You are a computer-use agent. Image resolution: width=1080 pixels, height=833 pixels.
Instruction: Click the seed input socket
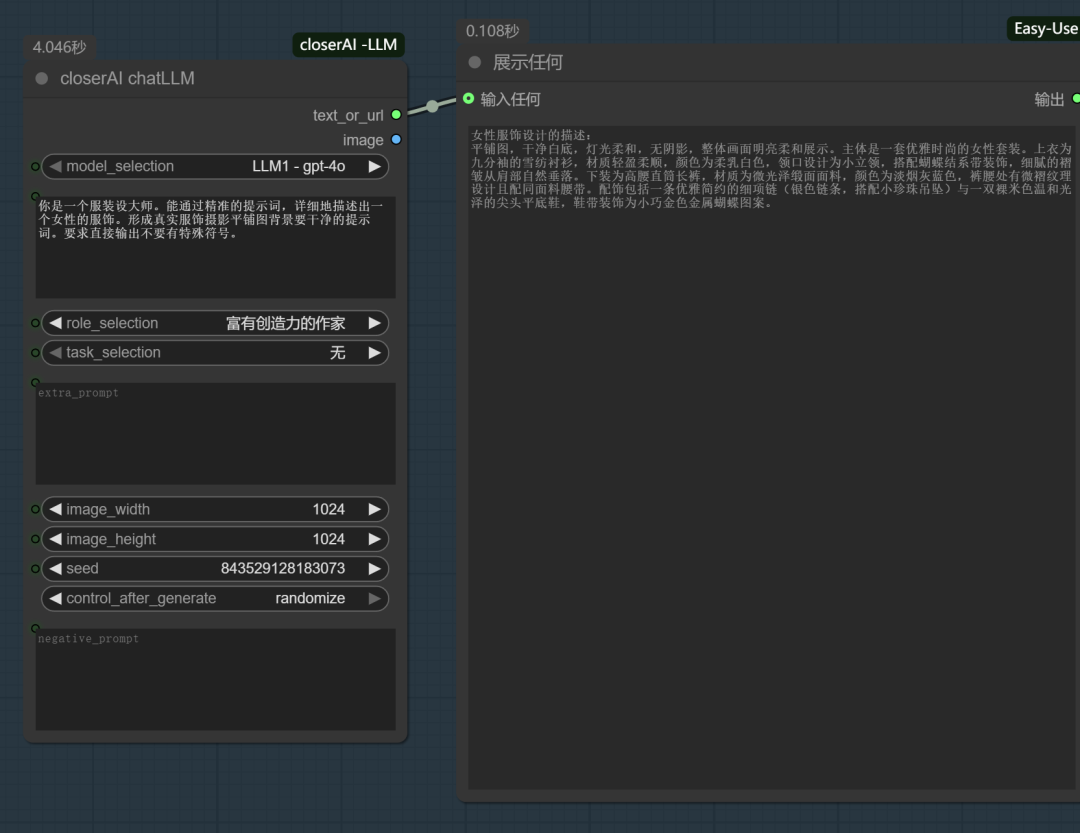(35, 568)
